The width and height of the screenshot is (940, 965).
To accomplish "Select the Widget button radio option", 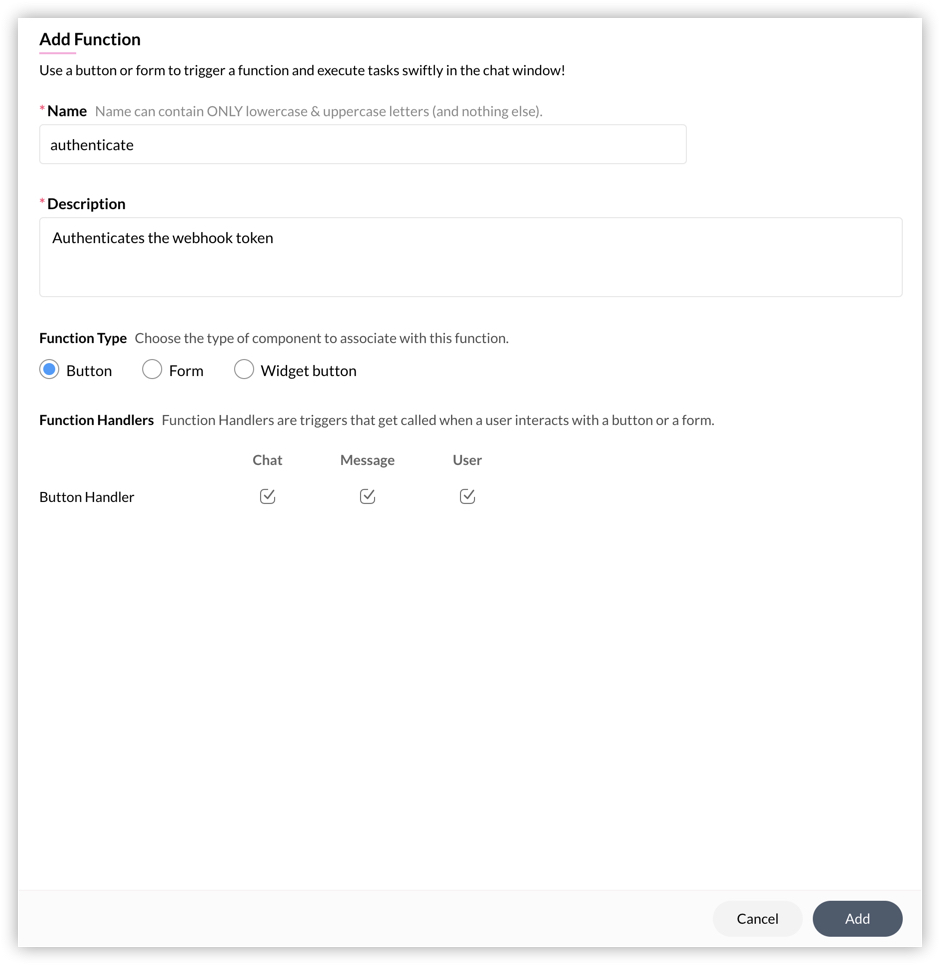I will click(x=244, y=370).
